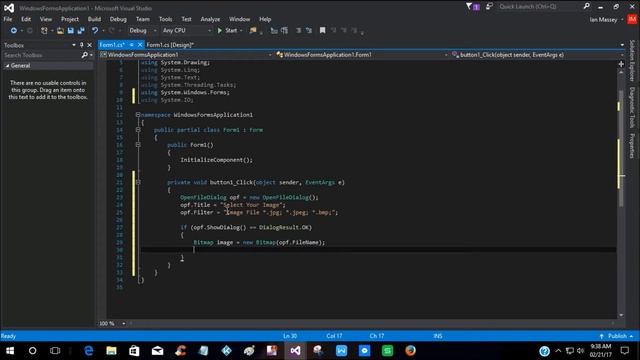Click the Start debugging button

(x=227, y=31)
